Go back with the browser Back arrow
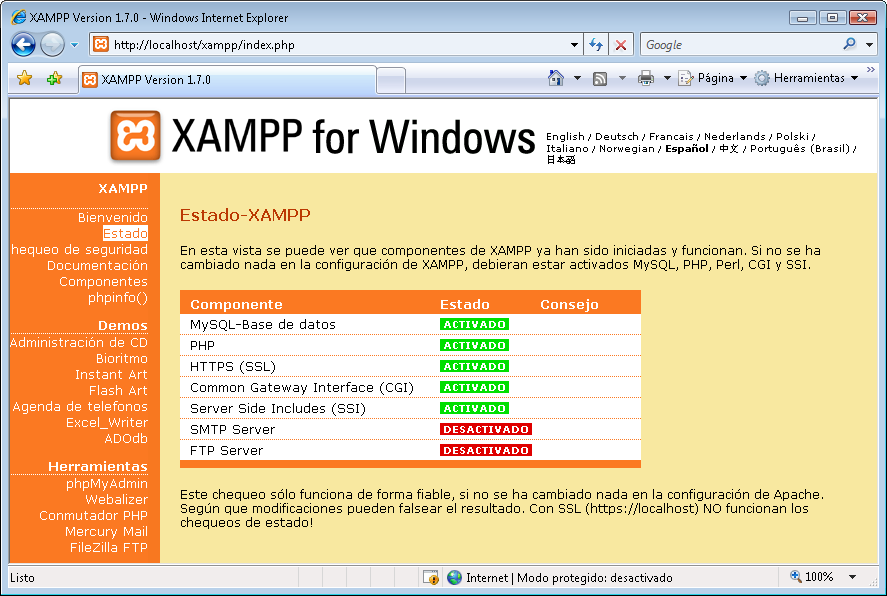 coord(23,45)
